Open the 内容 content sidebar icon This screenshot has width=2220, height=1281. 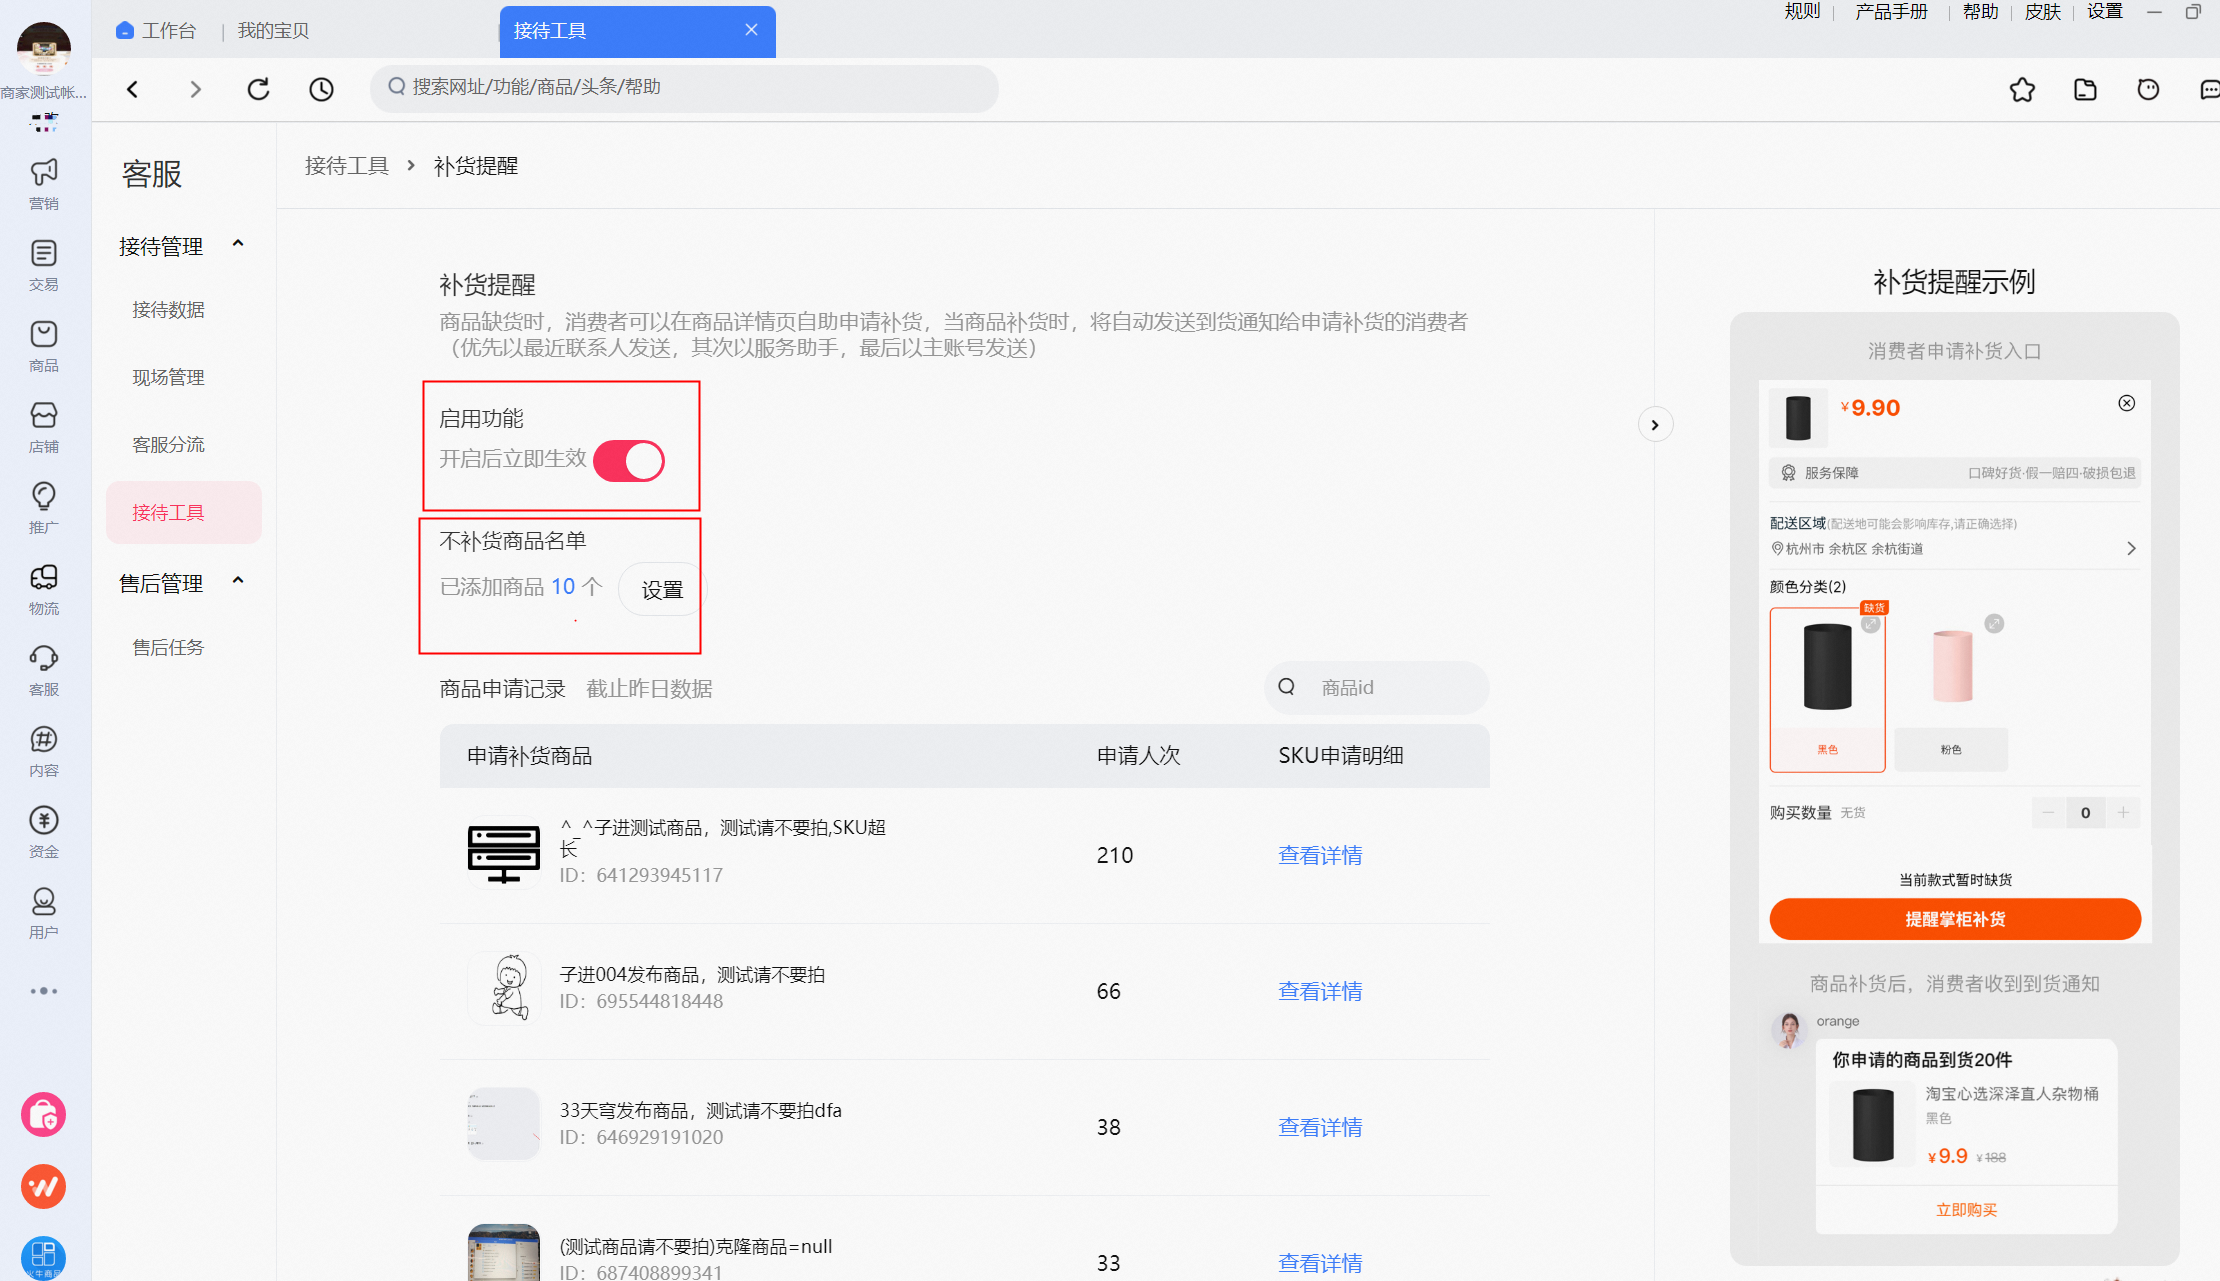[x=44, y=751]
